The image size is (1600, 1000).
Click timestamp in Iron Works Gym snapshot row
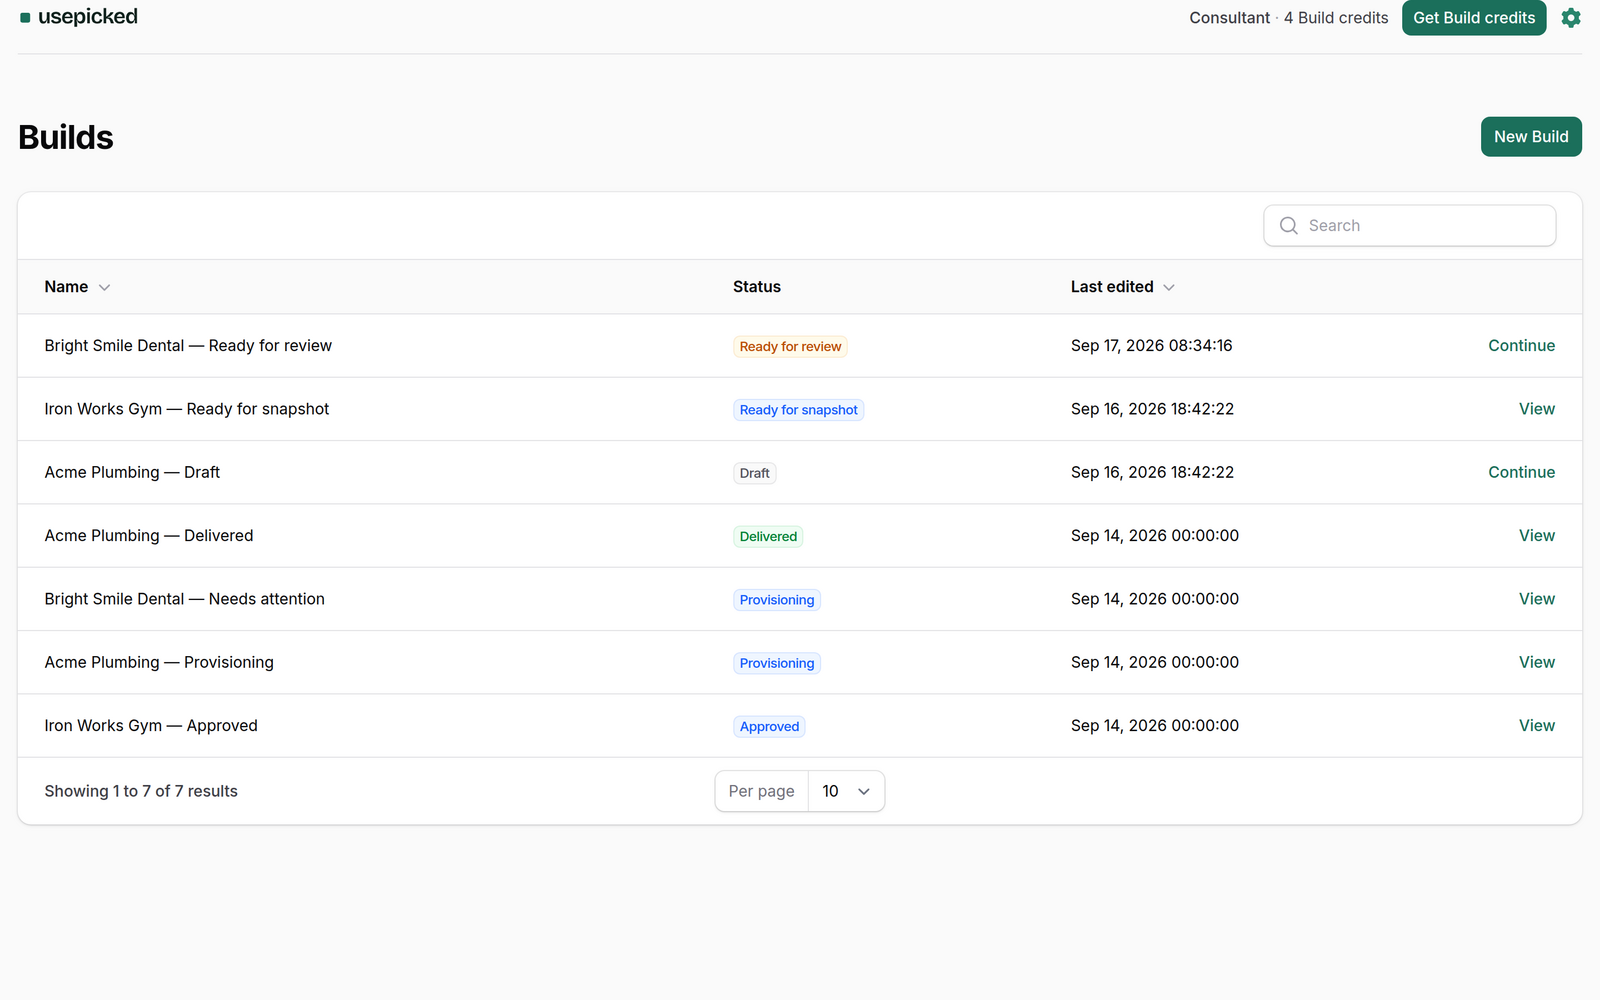coord(1152,409)
